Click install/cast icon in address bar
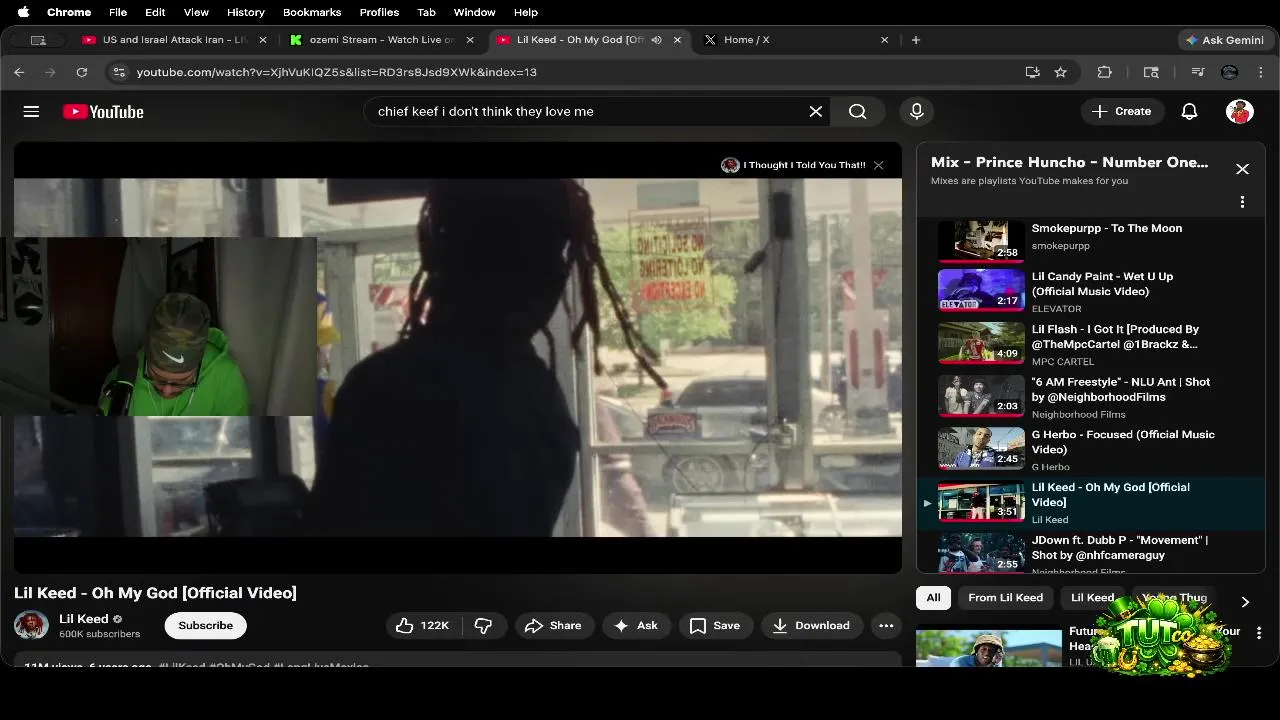Image resolution: width=1280 pixels, height=720 pixels. 1032,72
